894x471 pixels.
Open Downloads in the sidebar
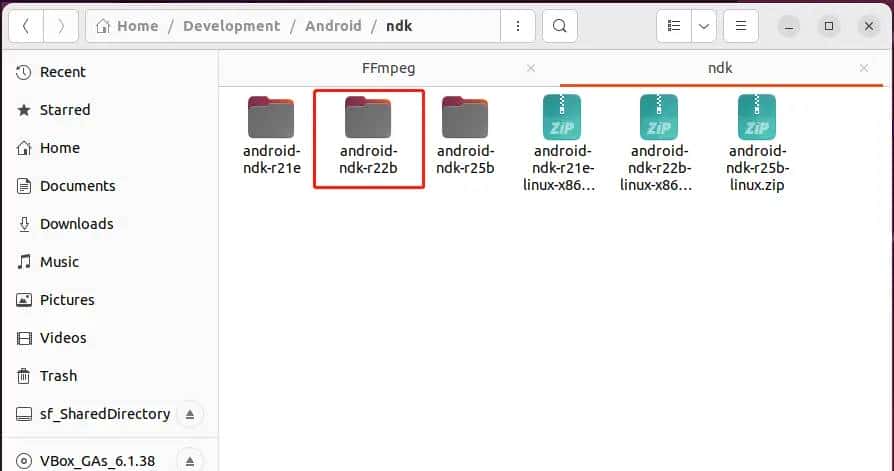(x=109, y=224)
